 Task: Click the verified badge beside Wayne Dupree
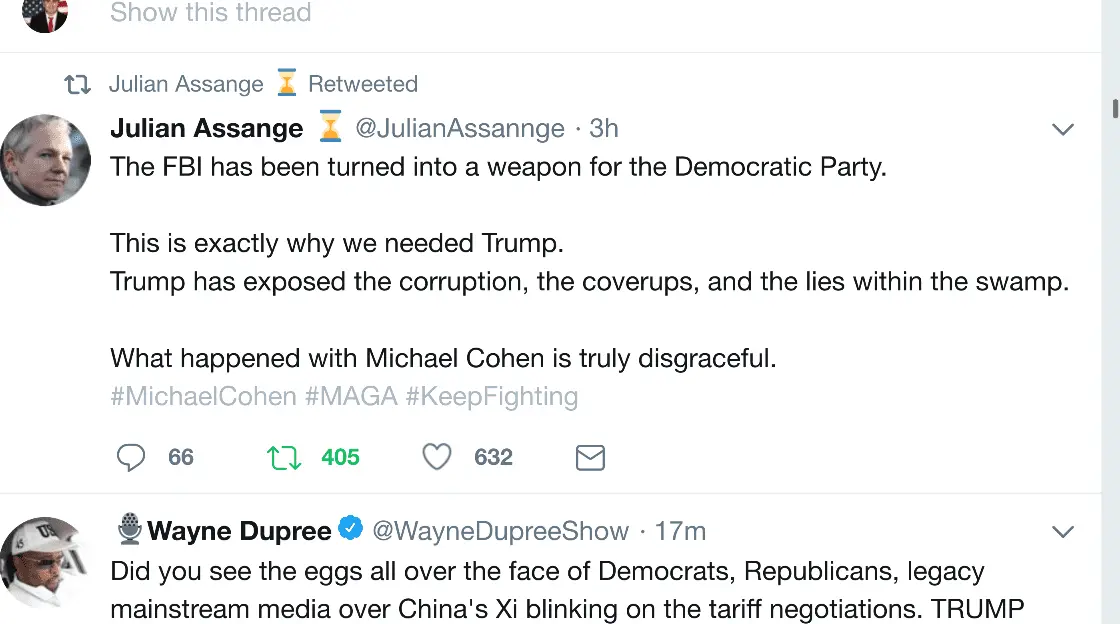[350, 529]
